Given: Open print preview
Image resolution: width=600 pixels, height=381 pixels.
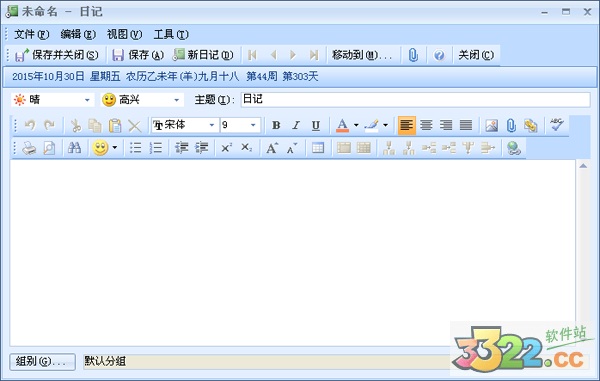Looking at the screenshot, I should pos(49,148).
